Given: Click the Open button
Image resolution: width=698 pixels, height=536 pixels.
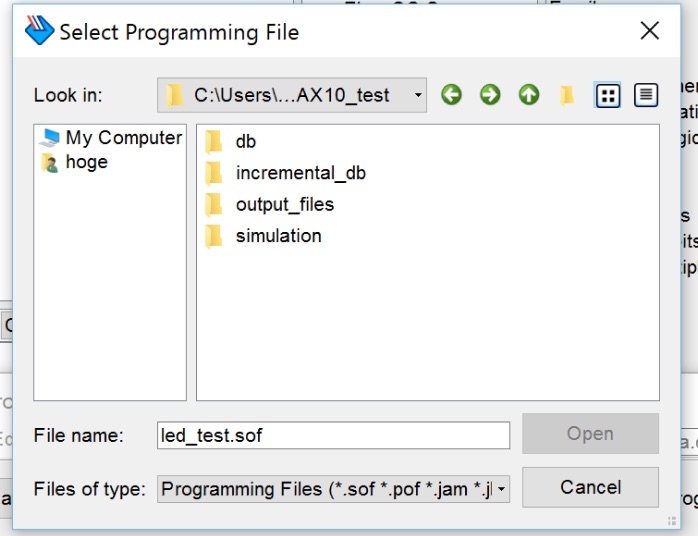Looking at the screenshot, I should coord(590,434).
